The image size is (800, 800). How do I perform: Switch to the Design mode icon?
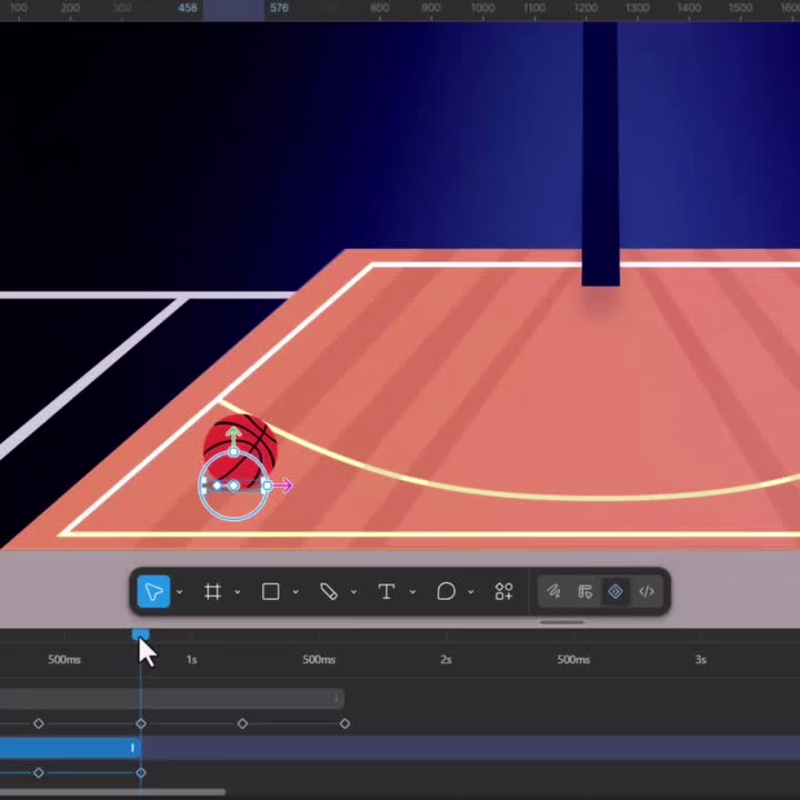coord(585,591)
